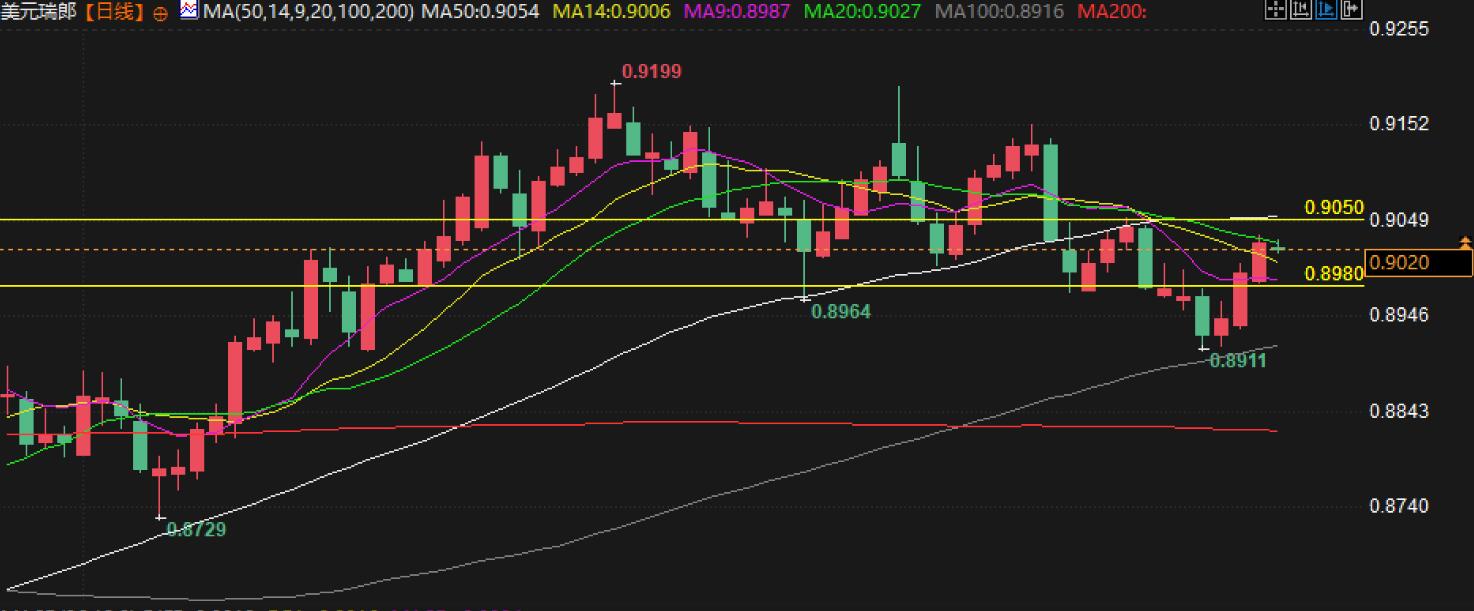This screenshot has width=1474, height=611.
Task: Click the crosshair cursor icon at top right
Action: click(x=1276, y=9)
